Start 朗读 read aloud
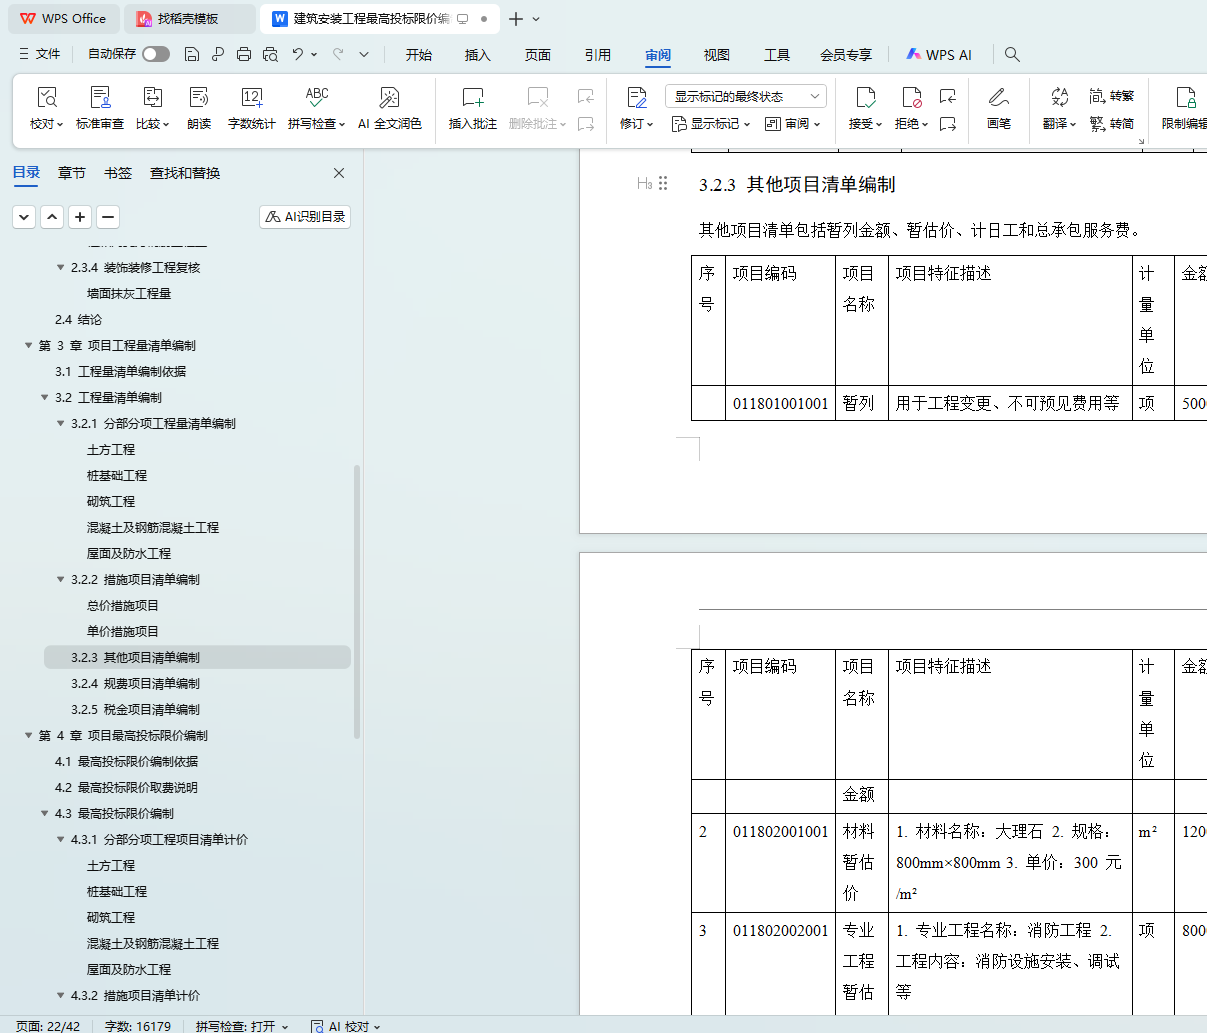This screenshot has height=1033, width=1207. 199,108
